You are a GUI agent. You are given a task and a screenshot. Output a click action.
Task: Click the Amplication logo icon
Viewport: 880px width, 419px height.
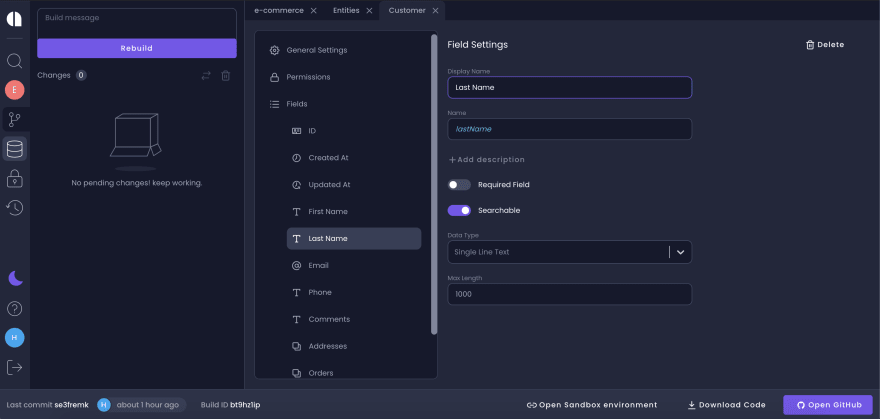click(x=15, y=19)
